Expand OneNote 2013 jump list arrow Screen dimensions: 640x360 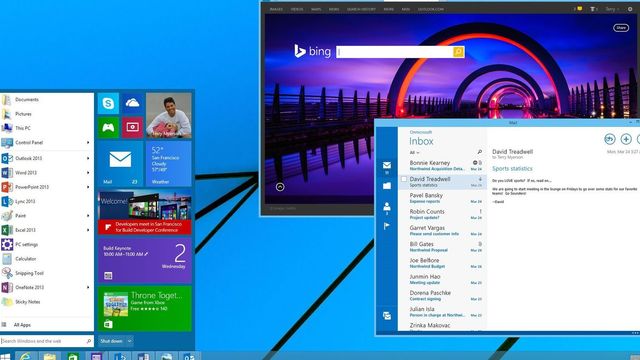[x=88, y=287]
